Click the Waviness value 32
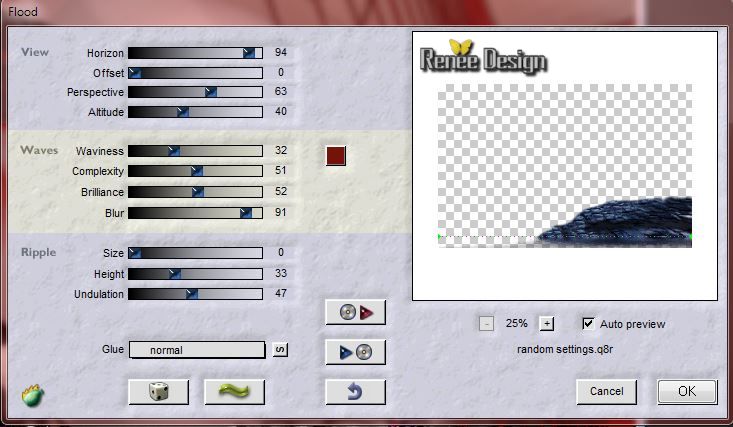Image resolution: width=733 pixels, height=427 pixels. pos(280,150)
